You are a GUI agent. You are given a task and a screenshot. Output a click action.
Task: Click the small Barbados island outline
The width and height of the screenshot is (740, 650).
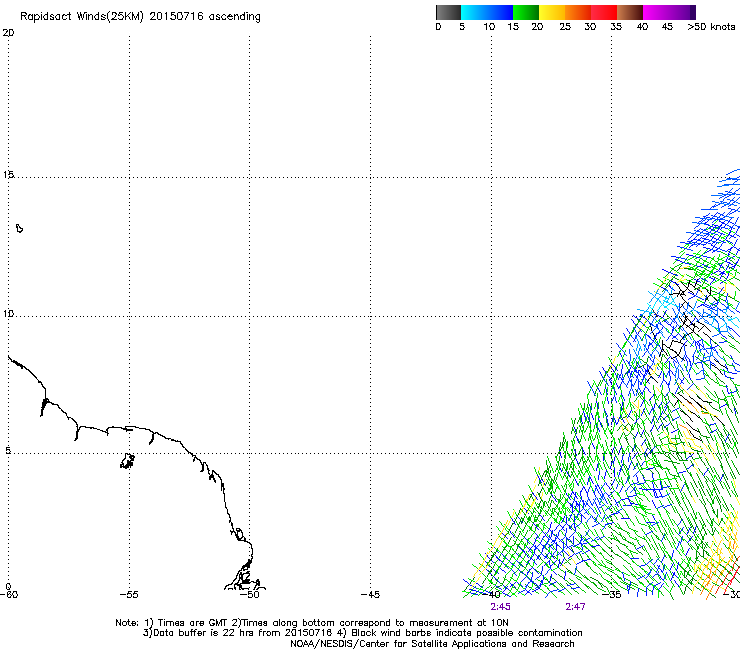tap(19, 228)
